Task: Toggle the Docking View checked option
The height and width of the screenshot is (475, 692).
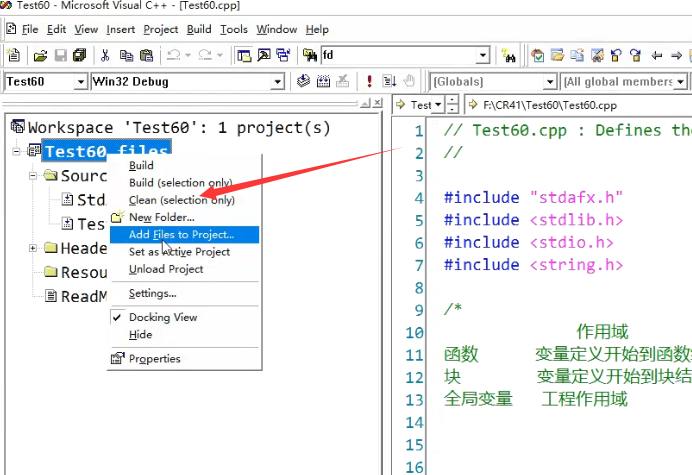Action: [x=163, y=317]
